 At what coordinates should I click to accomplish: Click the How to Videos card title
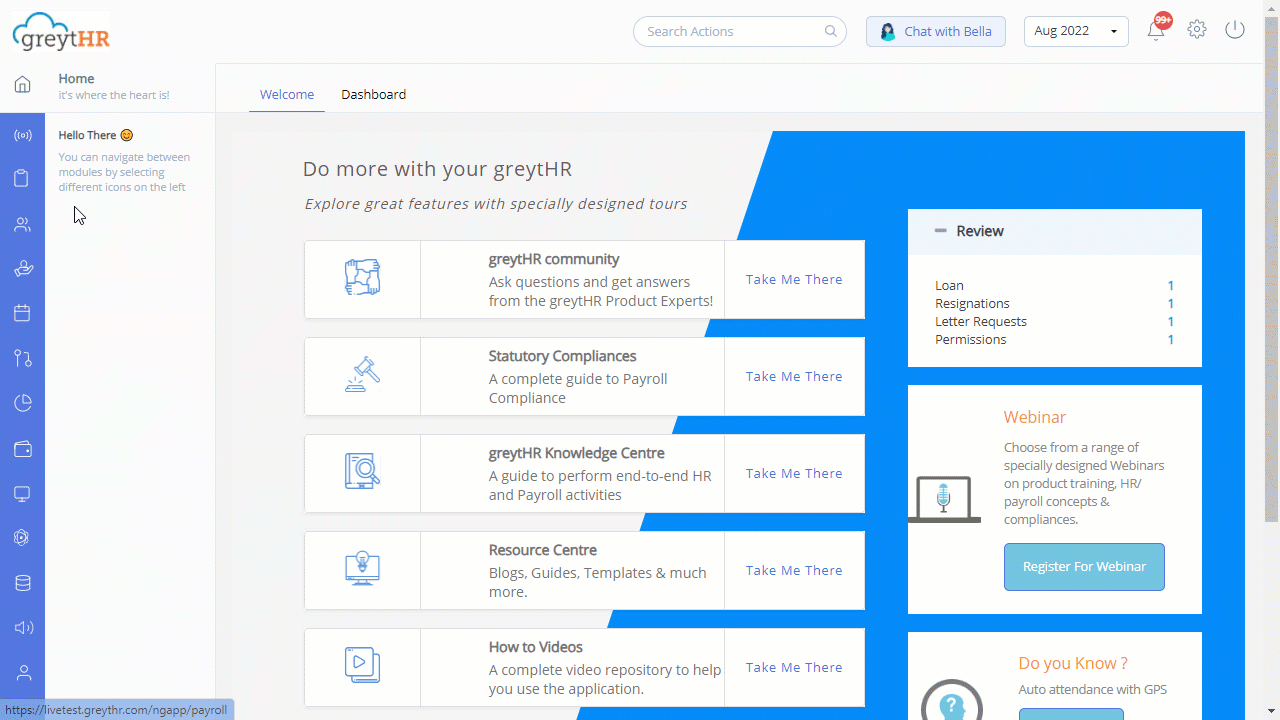(x=536, y=647)
